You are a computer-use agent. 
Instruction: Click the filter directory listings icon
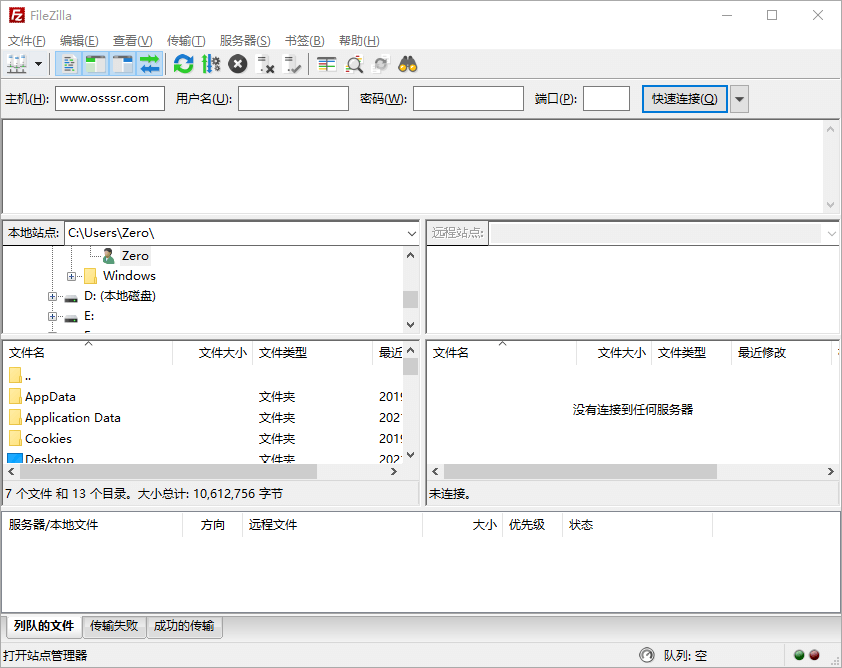pyautogui.click(x=326, y=64)
